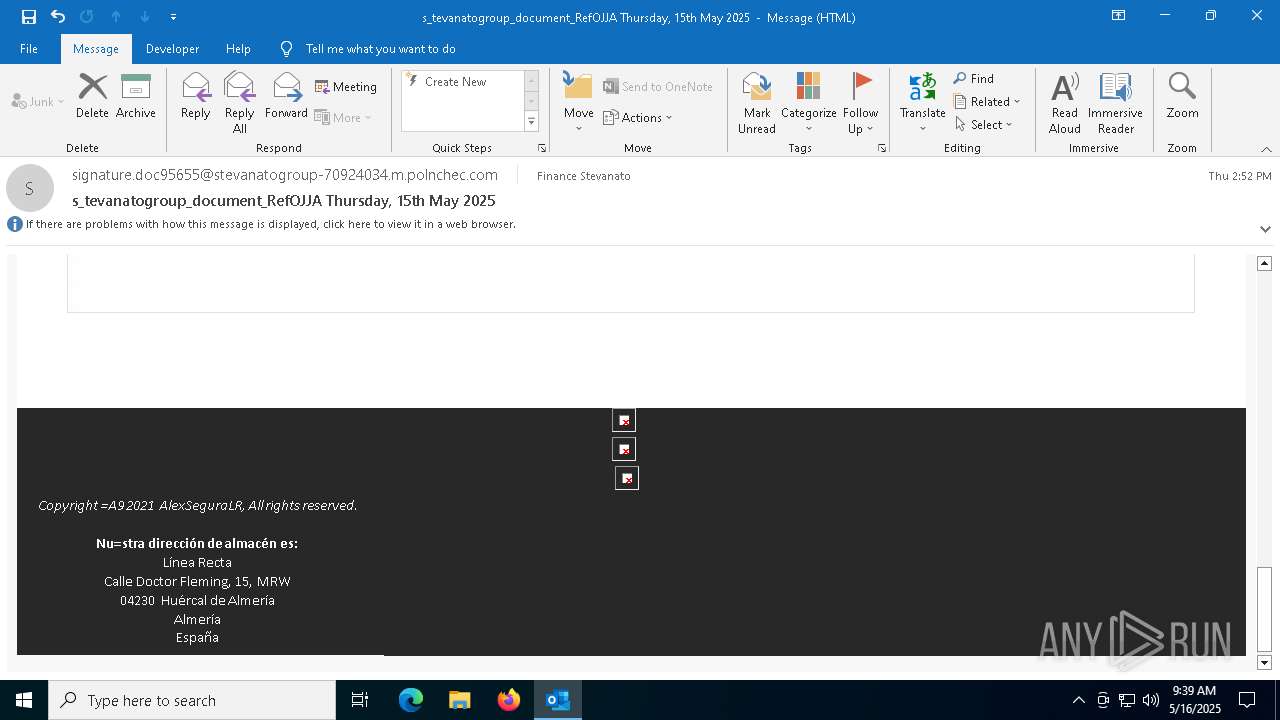Click the sender email address
1280x720 pixels.
click(285, 175)
